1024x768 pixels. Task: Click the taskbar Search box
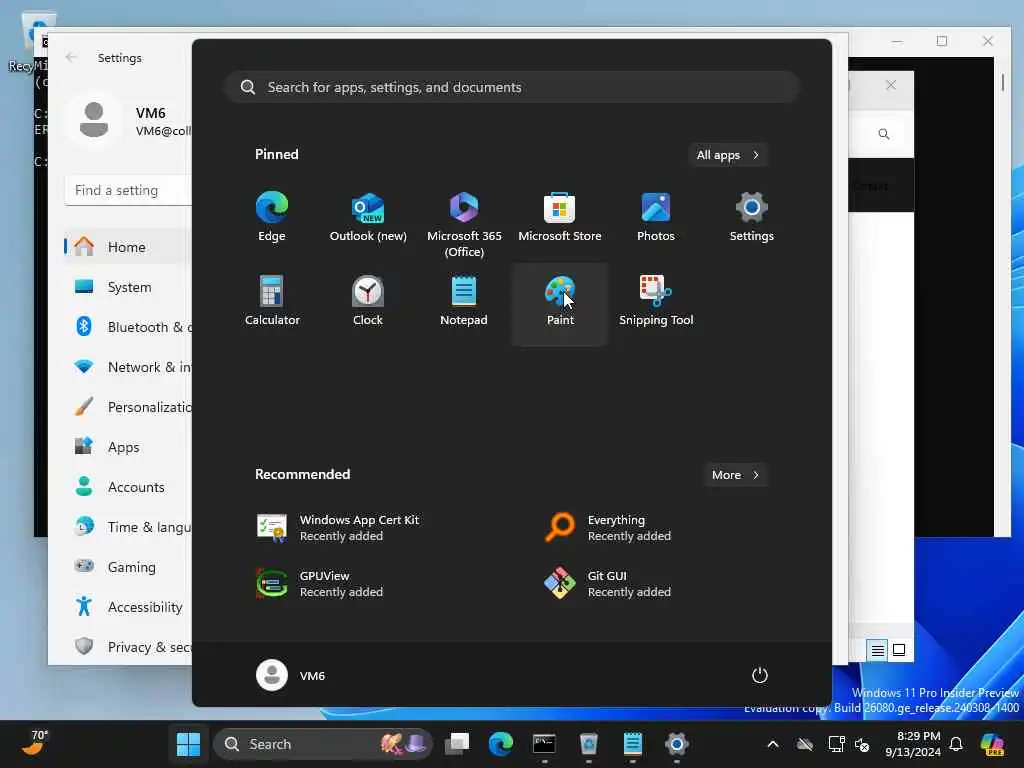point(324,744)
